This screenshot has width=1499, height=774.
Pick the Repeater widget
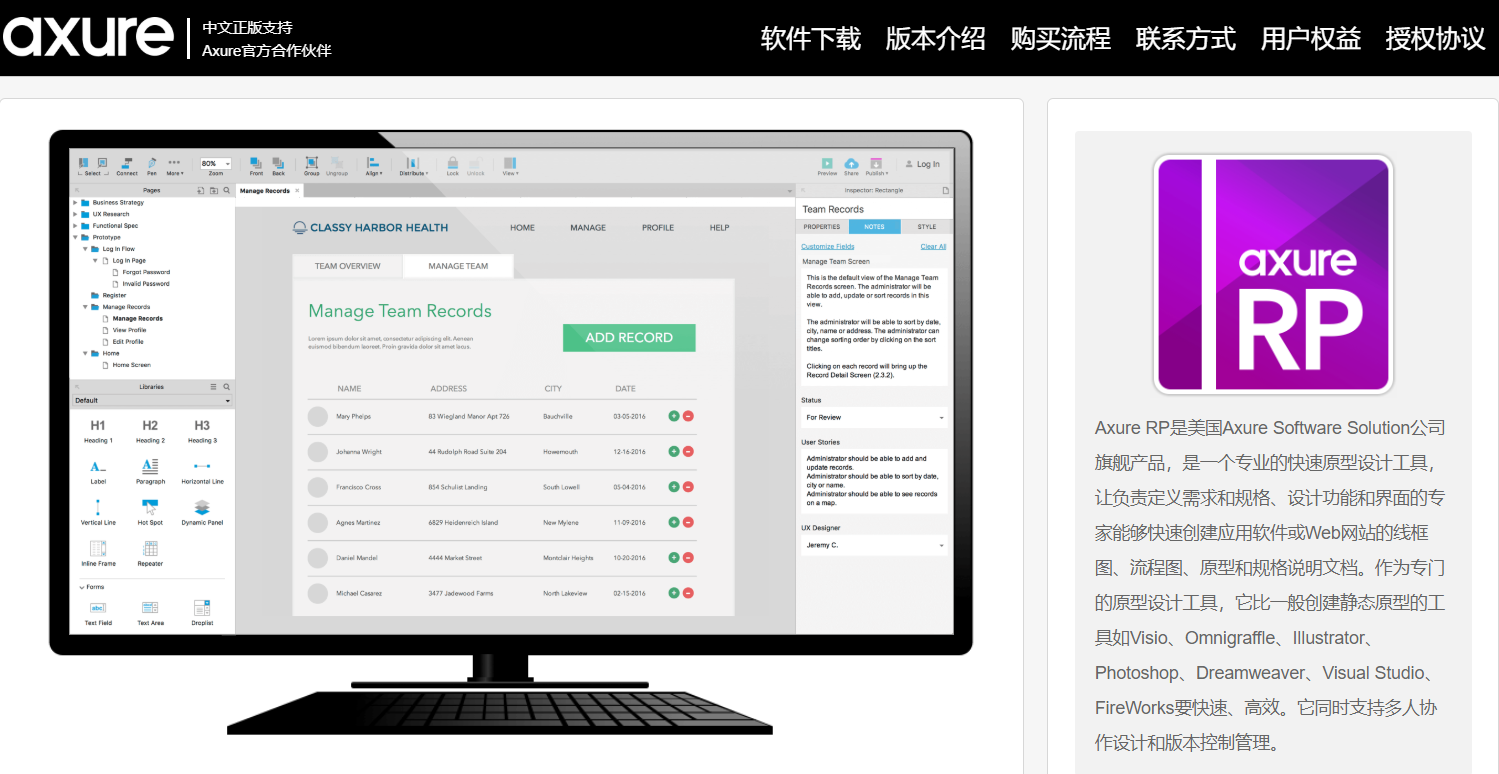tap(150, 553)
